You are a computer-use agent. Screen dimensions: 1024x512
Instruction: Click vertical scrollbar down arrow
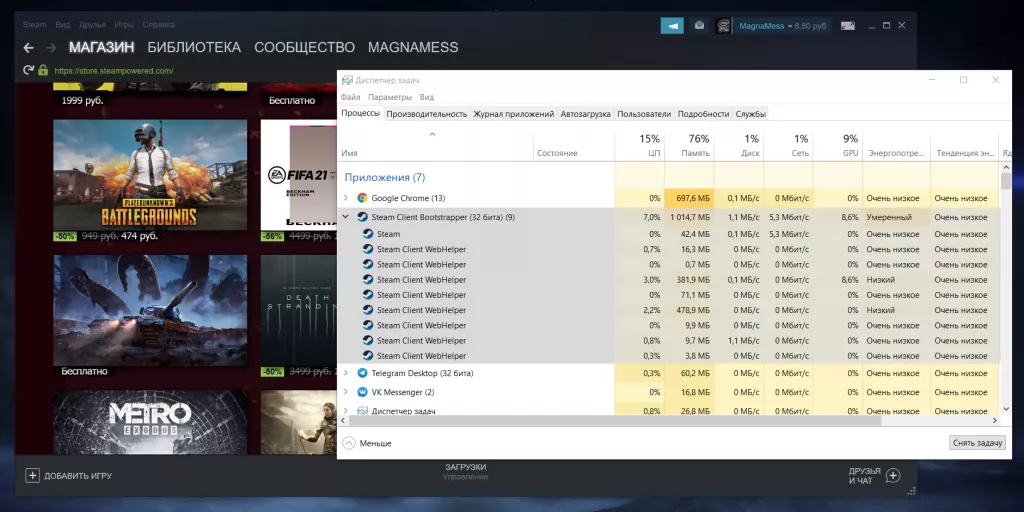[x=1005, y=410]
